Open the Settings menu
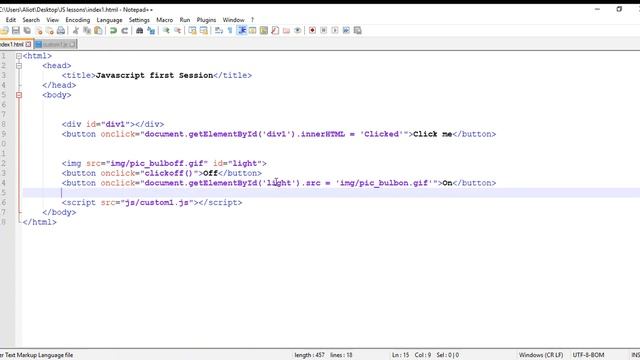 (x=139, y=20)
